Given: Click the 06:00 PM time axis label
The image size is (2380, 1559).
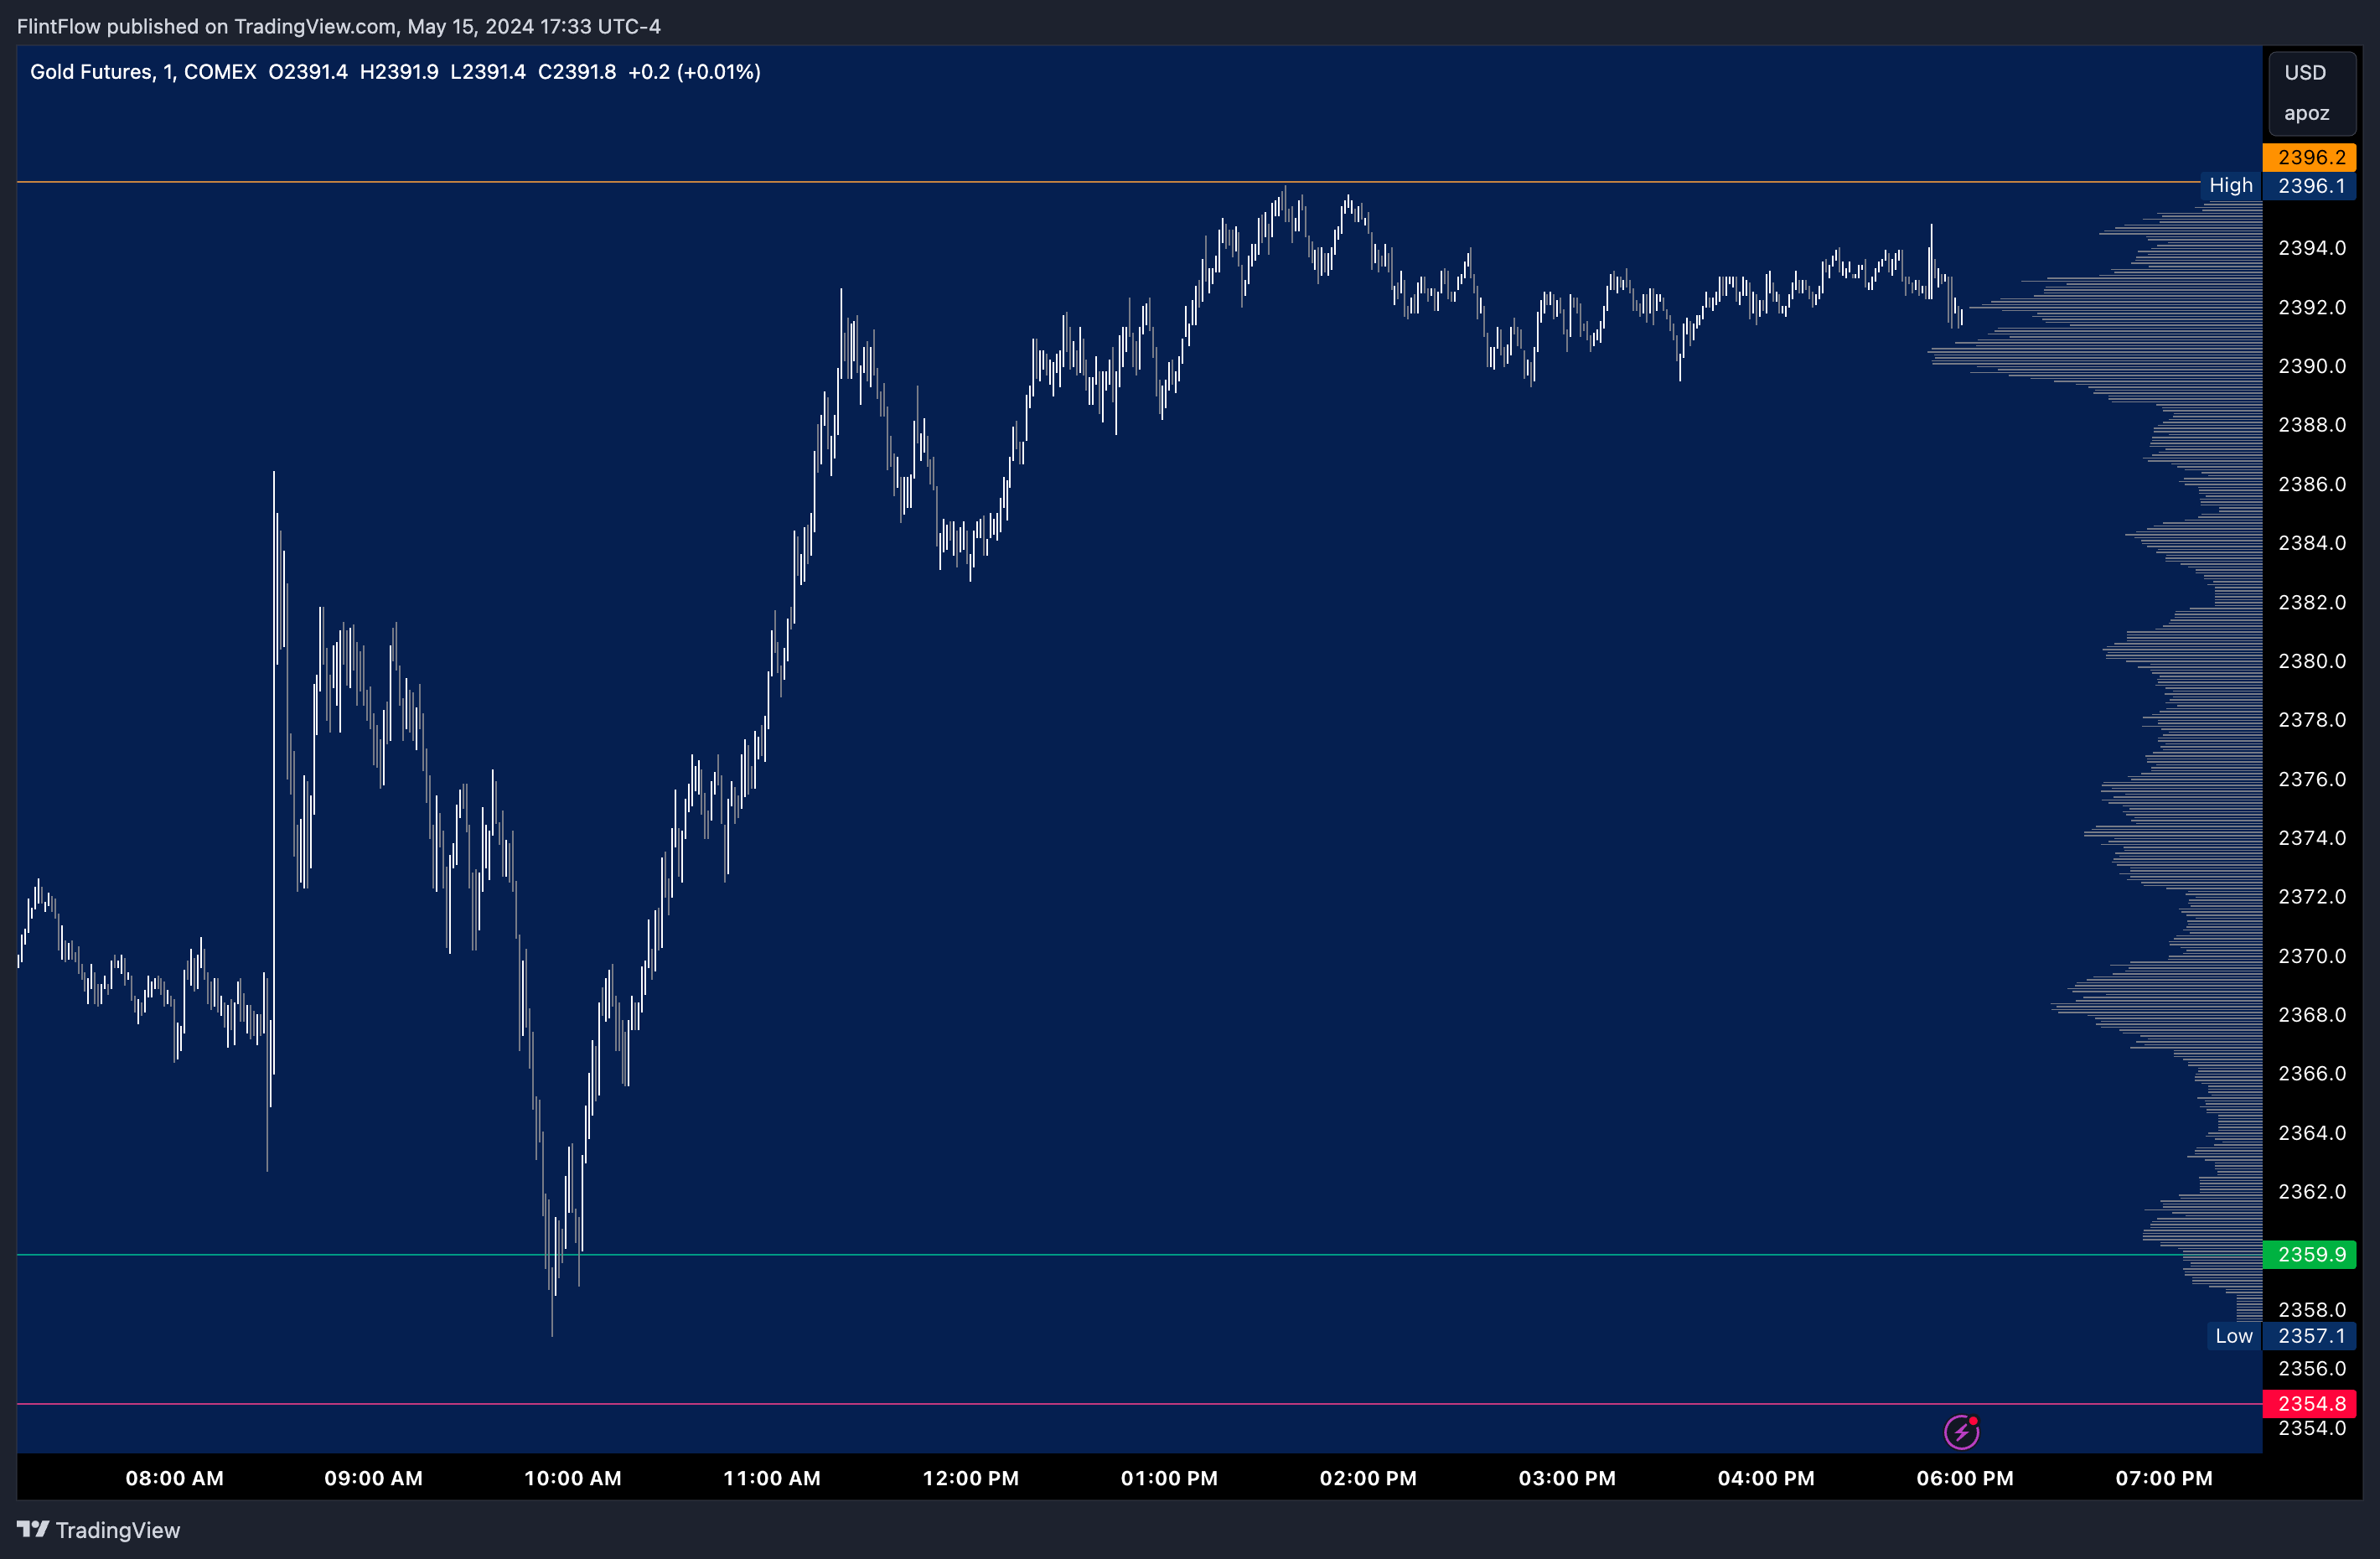Looking at the screenshot, I should click(x=1965, y=1478).
